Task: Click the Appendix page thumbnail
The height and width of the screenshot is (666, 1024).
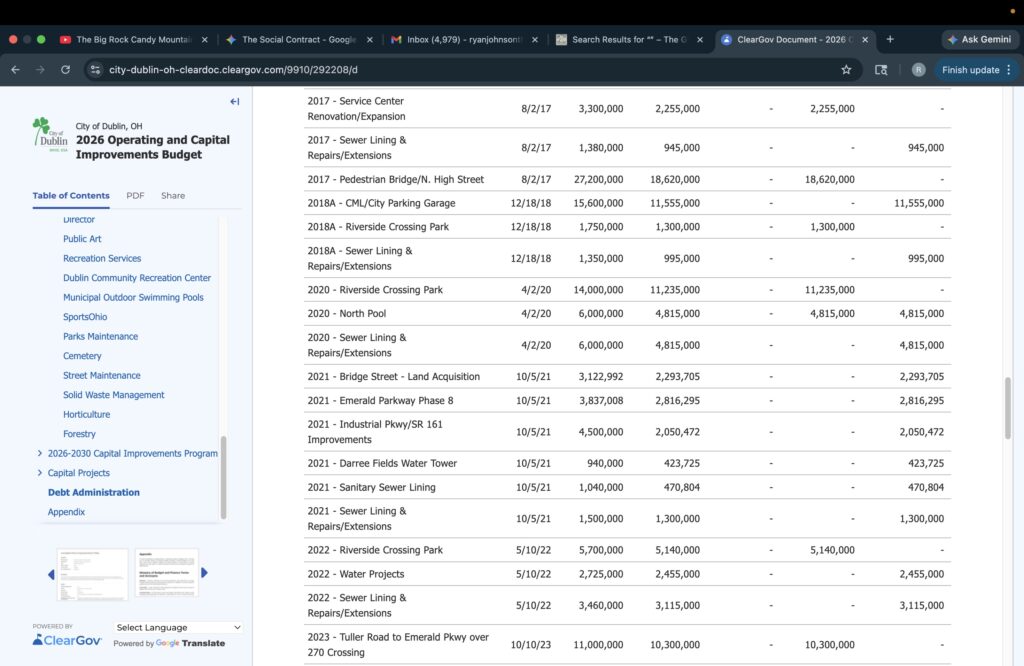Action: pyautogui.click(x=166, y=573)
